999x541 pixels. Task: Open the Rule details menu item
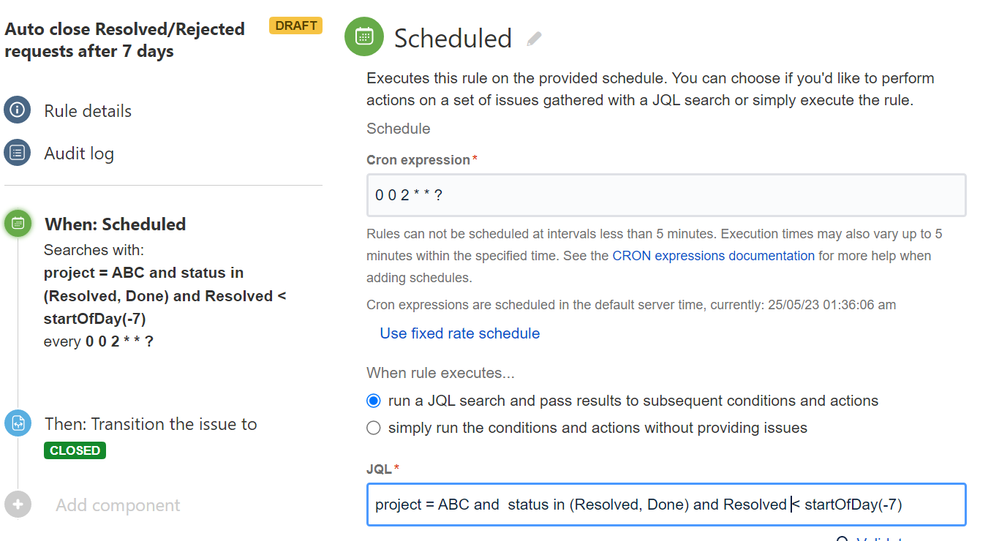click(x=87, y=111)
